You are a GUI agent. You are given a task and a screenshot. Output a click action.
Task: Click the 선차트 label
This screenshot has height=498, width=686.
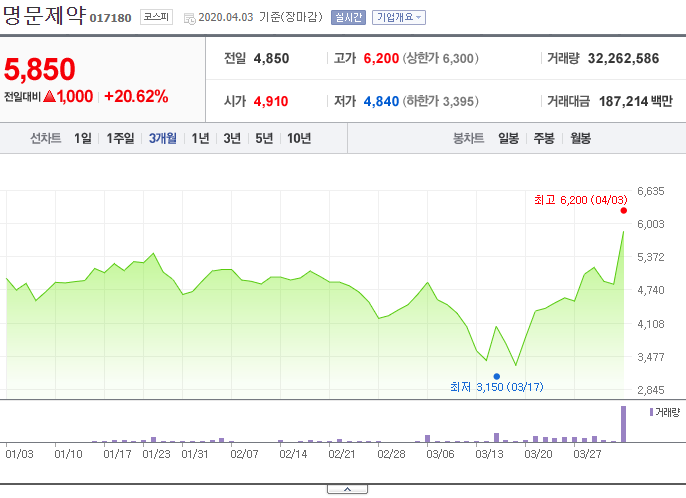pos(46,138)
